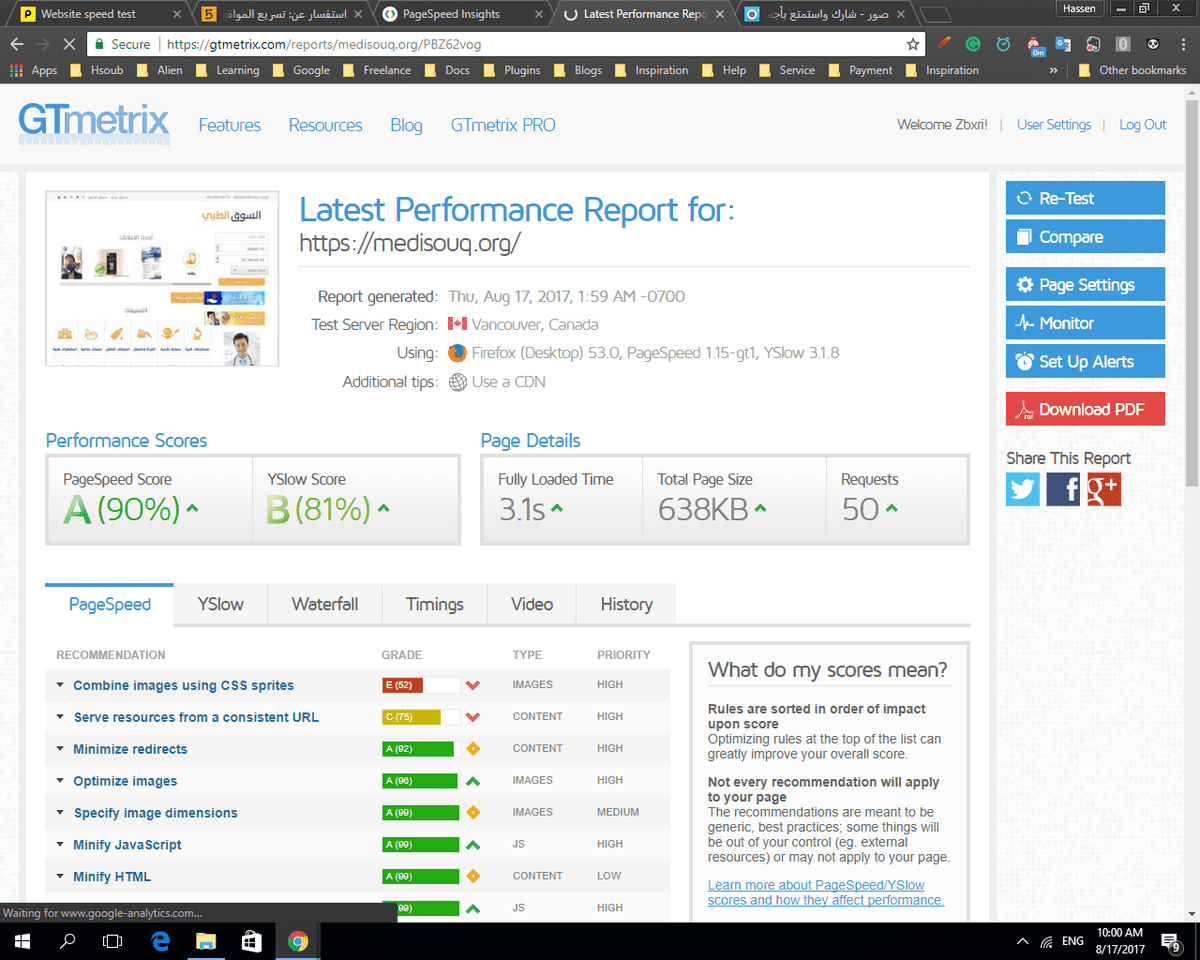
Task: Share report via Google Plus icon
Action: coord(1104,489)
